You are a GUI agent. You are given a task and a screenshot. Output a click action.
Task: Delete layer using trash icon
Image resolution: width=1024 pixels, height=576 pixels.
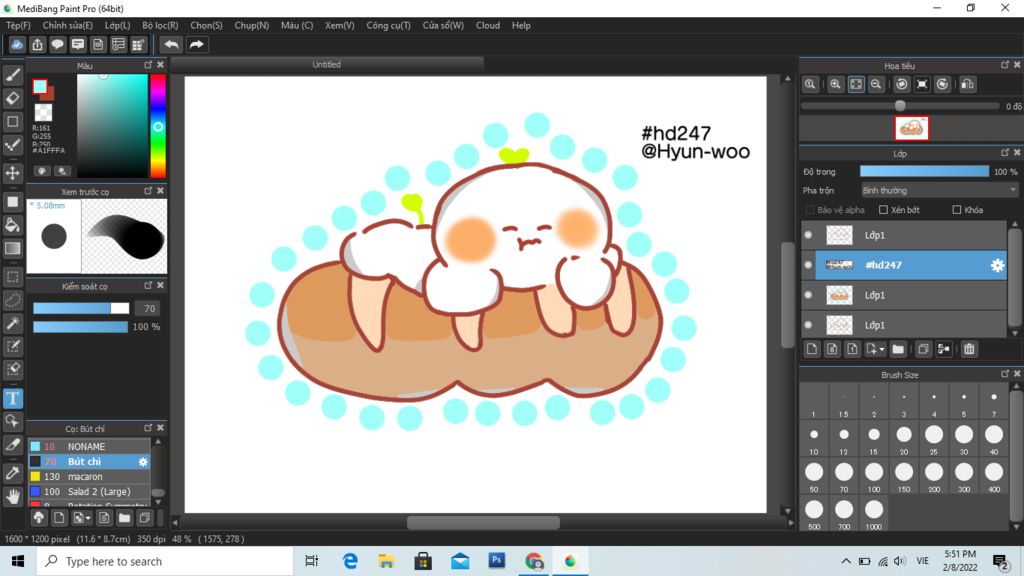(x=969, y=349)
